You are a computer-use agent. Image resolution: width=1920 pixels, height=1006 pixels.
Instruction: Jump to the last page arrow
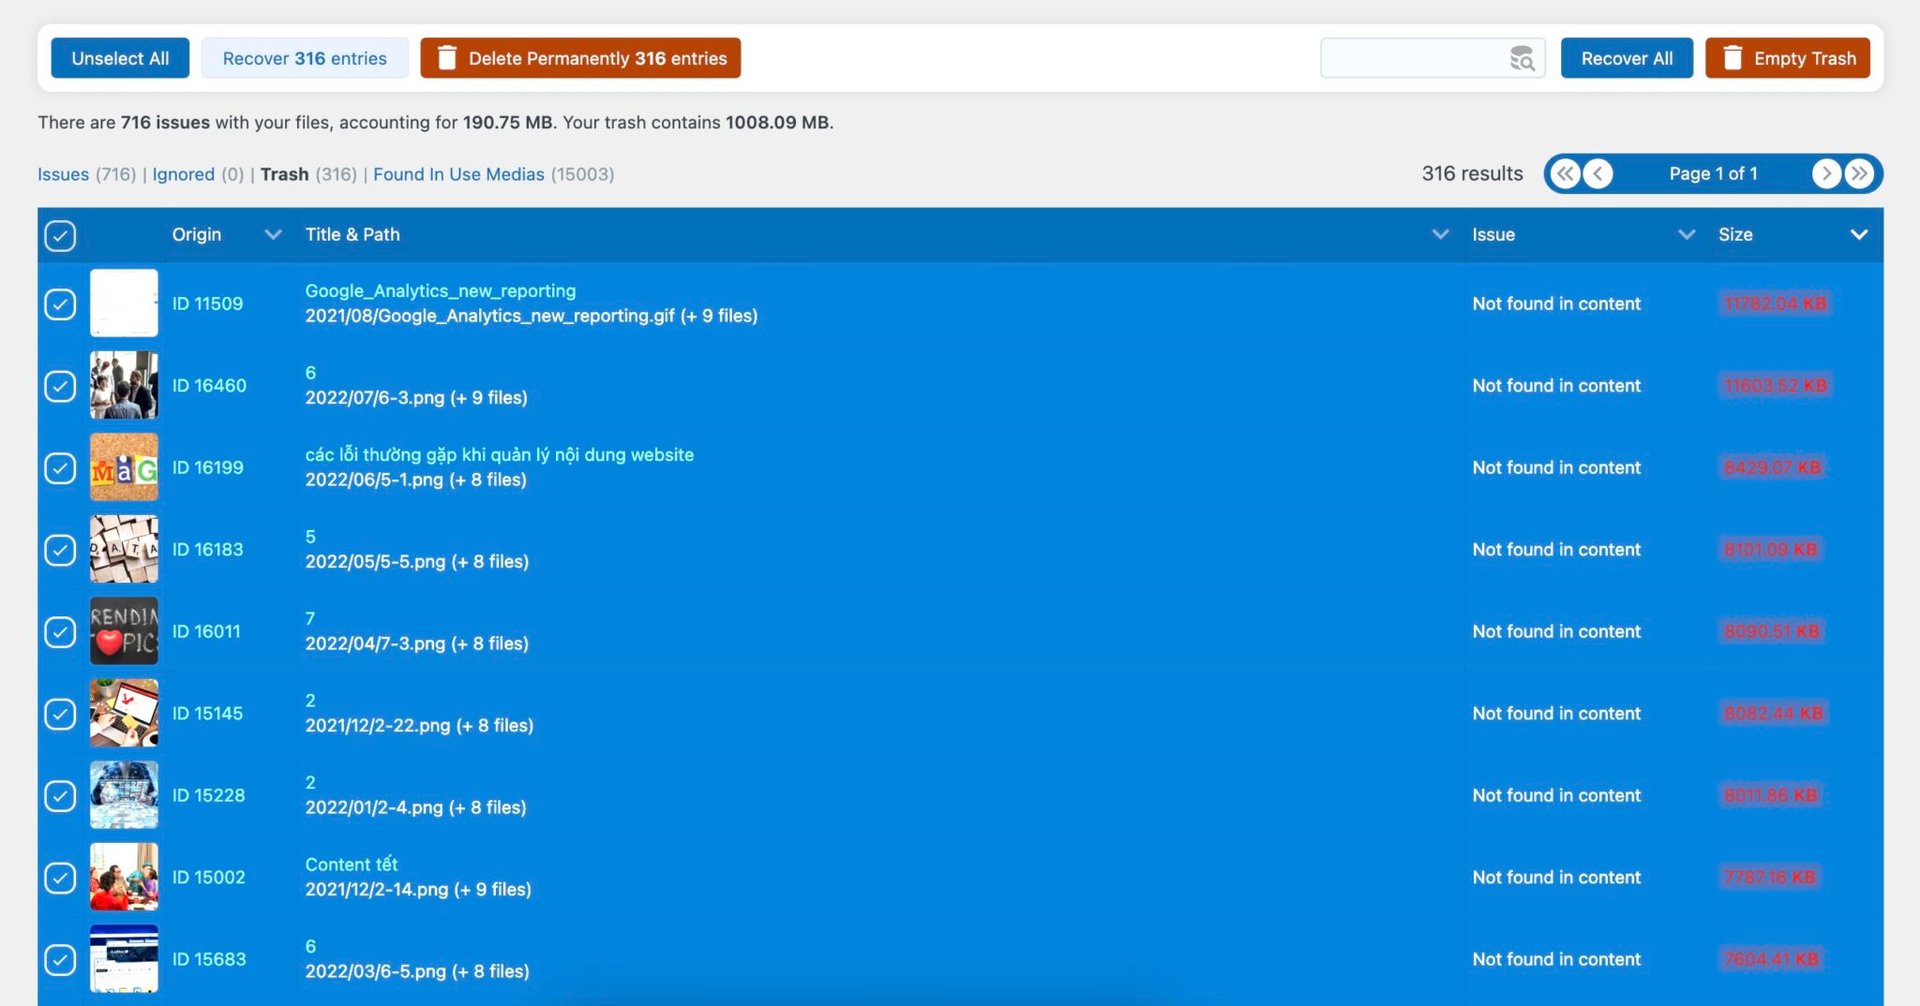point(1859,174)
